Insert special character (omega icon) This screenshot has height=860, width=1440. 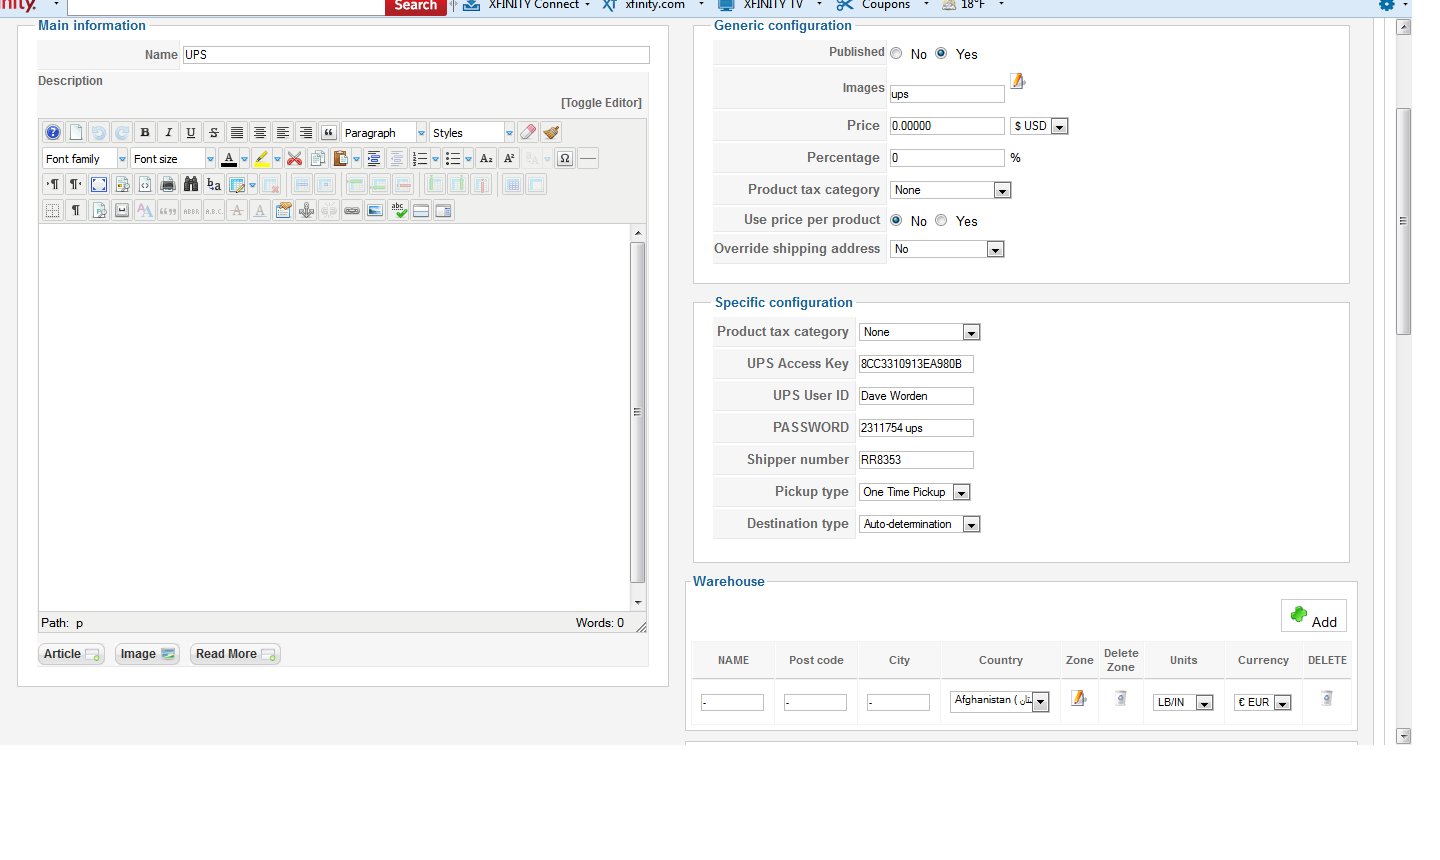[565, 158]
